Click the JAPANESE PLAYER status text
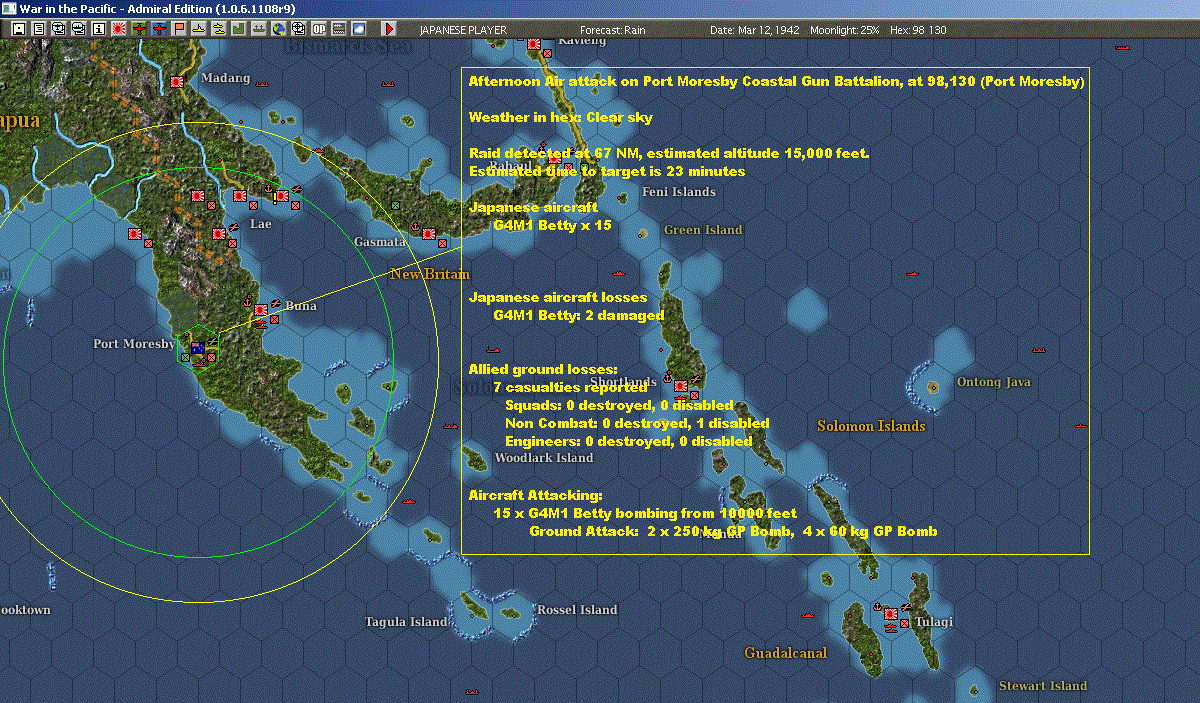Screen dimensions: 1200x703 463,30
